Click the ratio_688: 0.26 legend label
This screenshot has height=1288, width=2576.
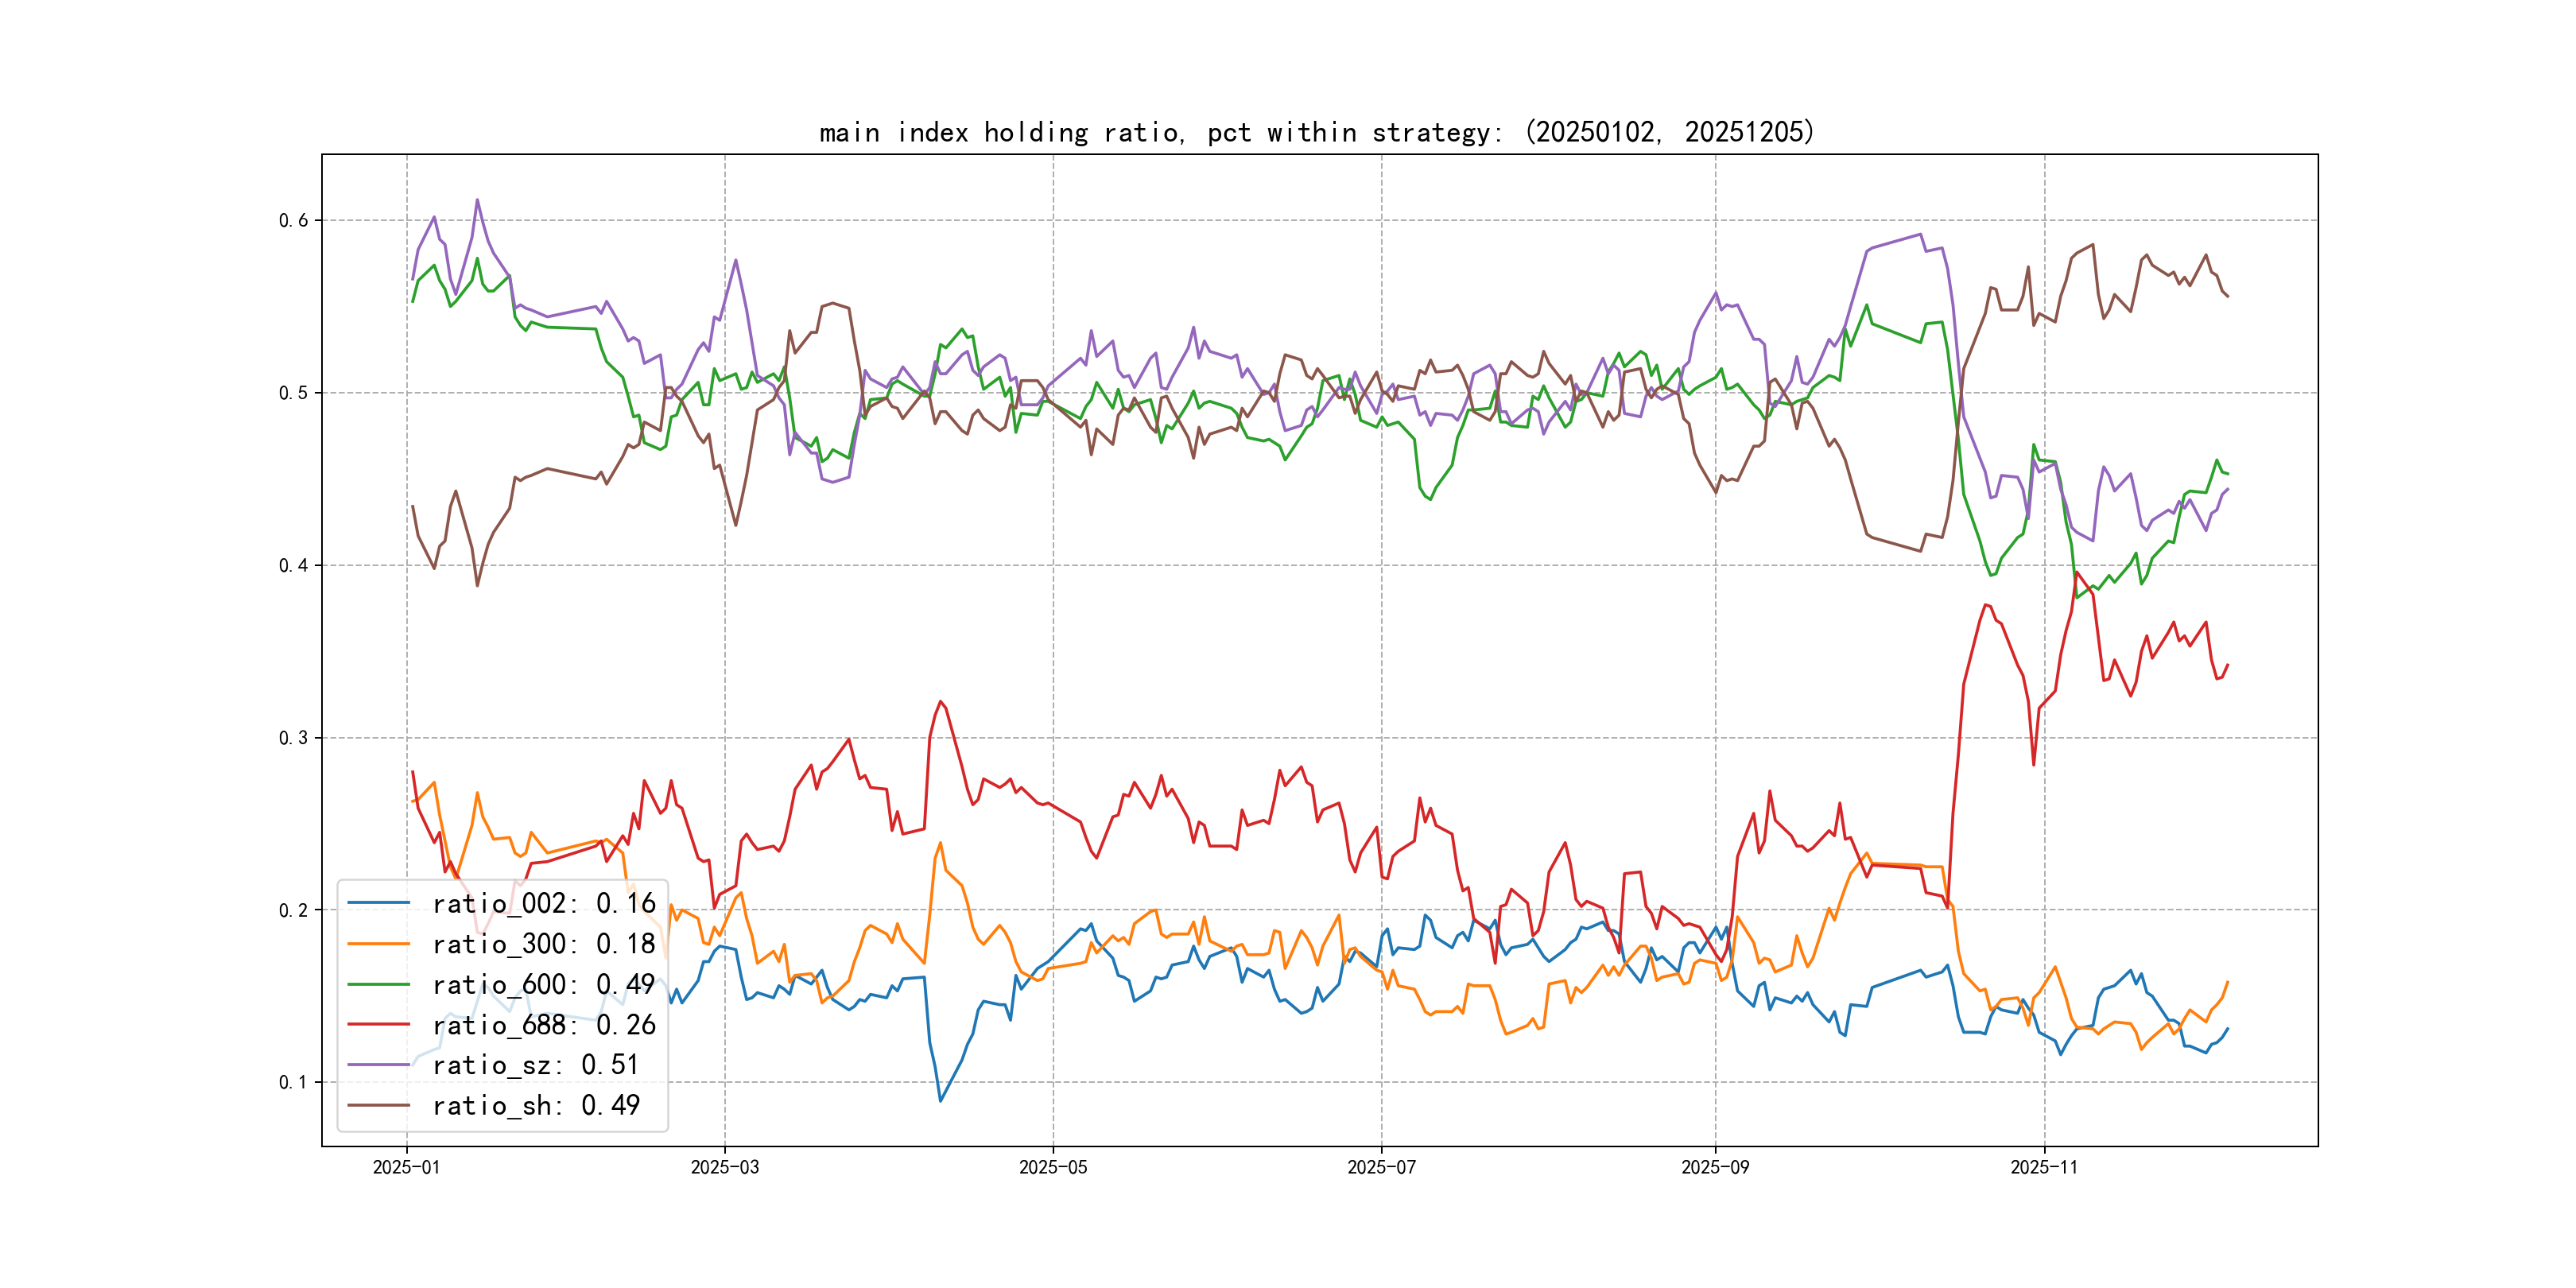click(x=543, y=1025)
